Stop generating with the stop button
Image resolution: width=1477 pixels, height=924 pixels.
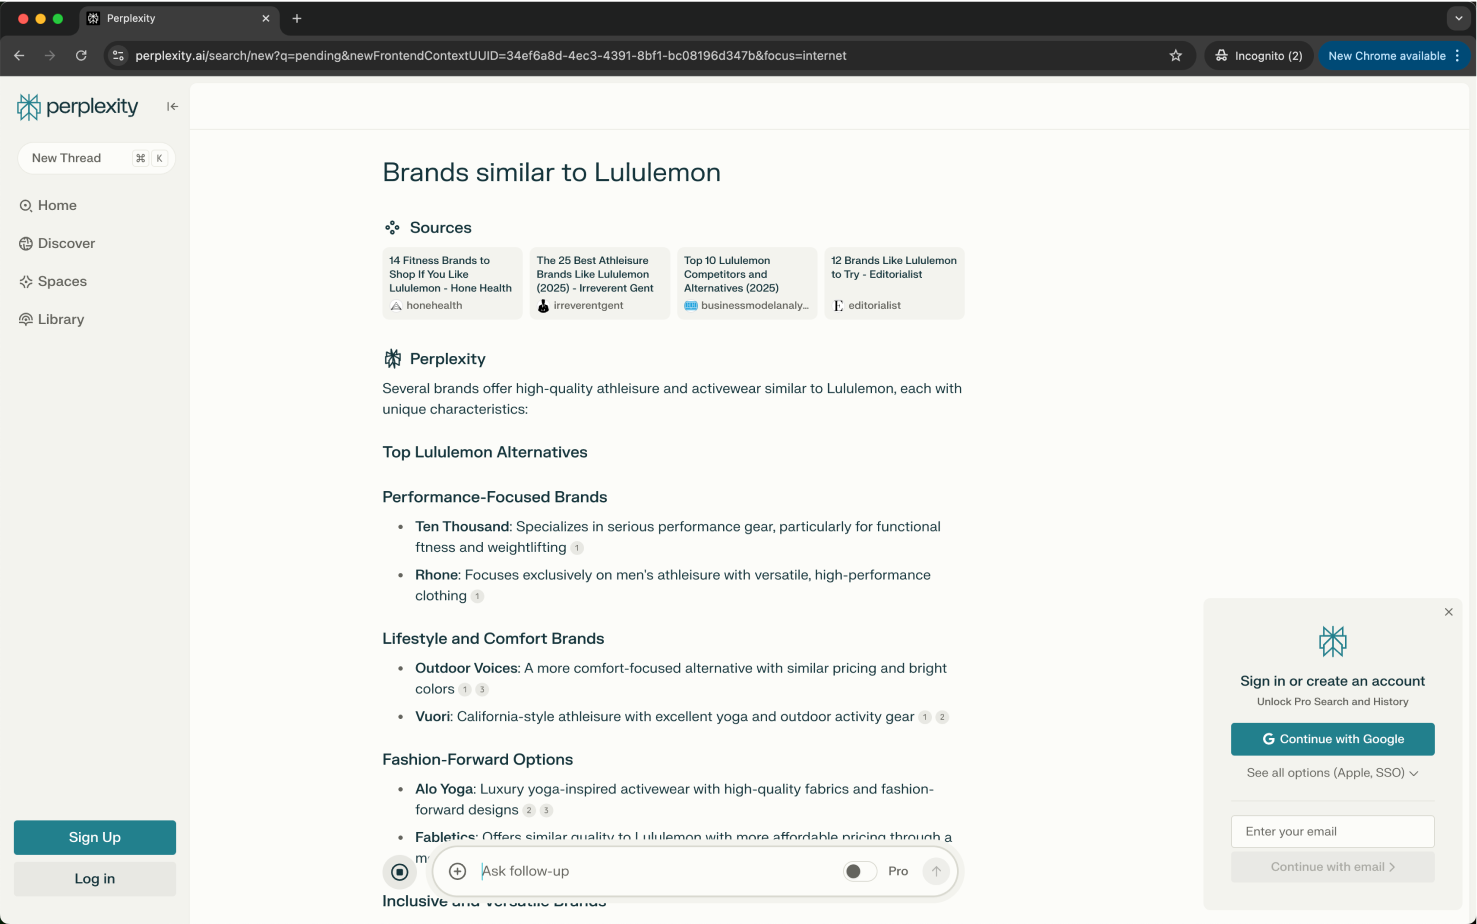click(400, 872)
